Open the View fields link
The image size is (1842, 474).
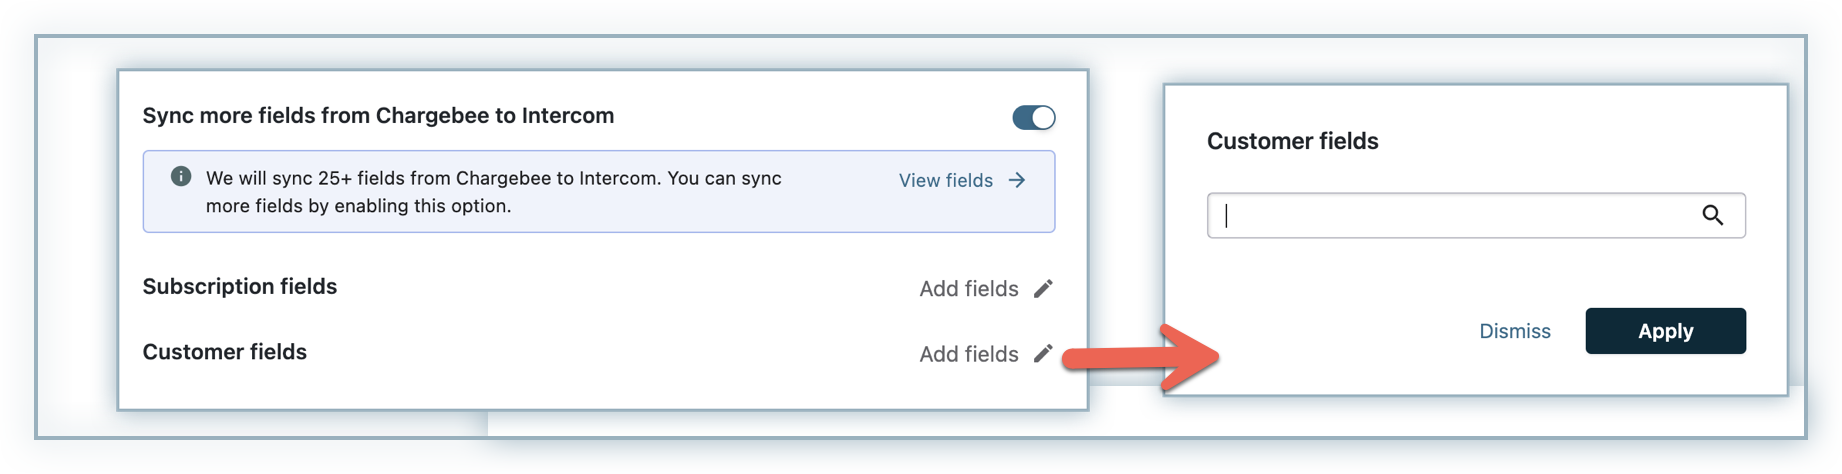coord(945,181)
